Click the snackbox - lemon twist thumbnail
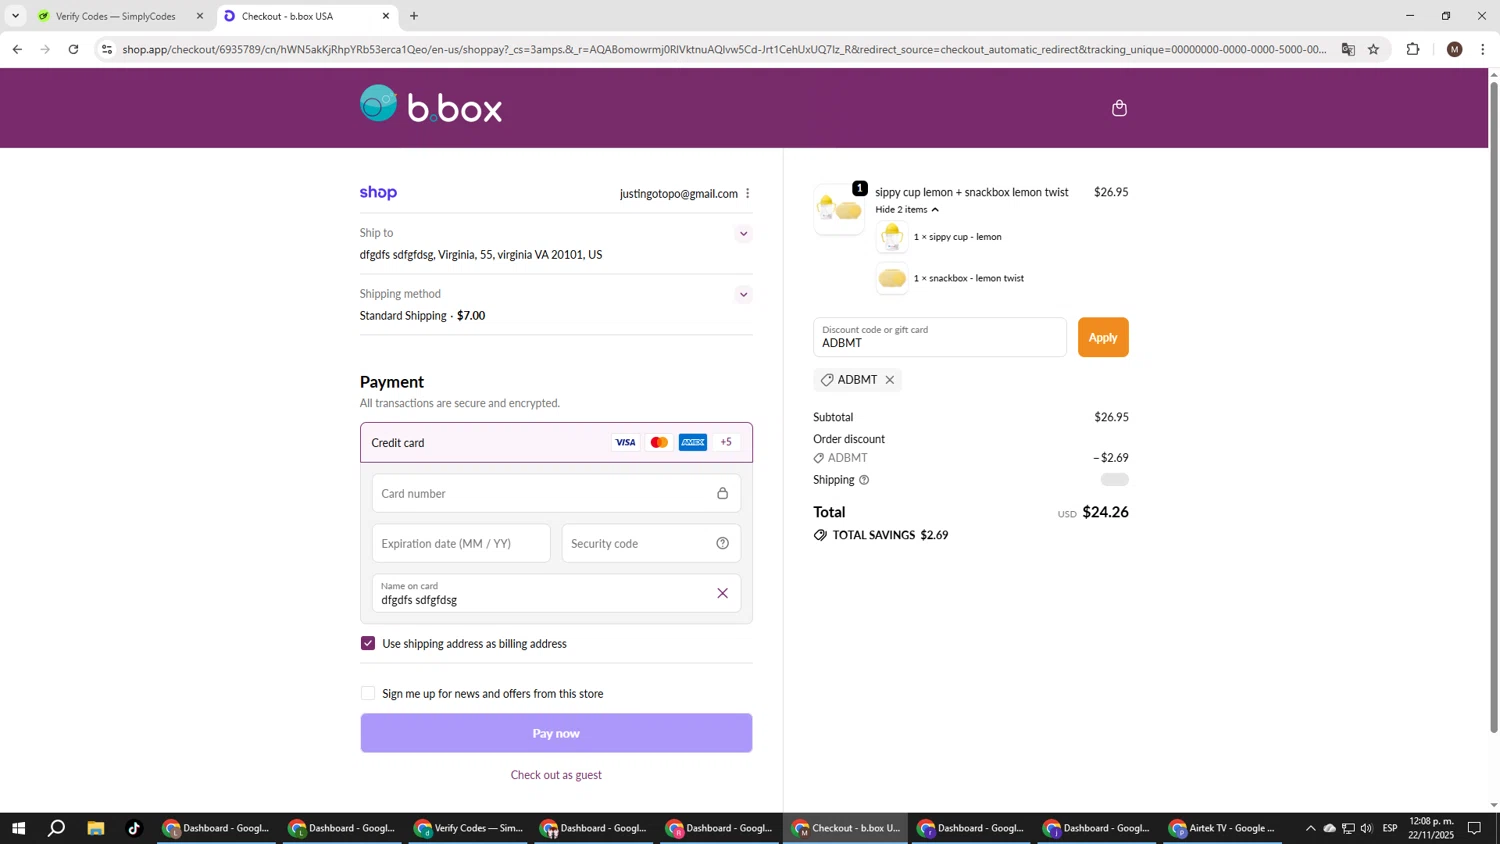 pos(892,278)
